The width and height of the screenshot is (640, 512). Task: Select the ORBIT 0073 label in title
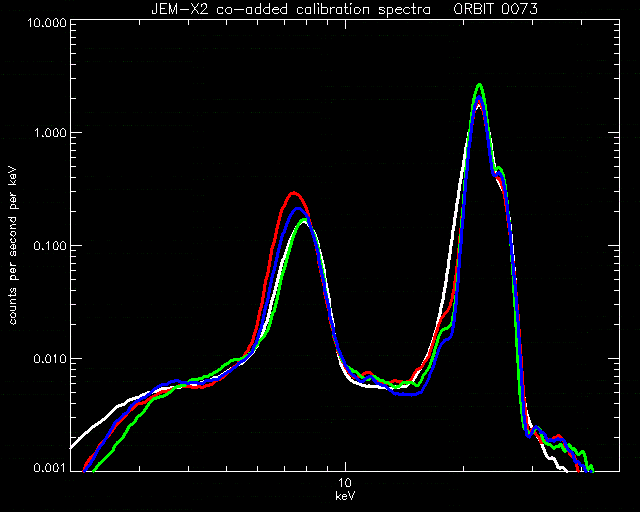point(495,9)
